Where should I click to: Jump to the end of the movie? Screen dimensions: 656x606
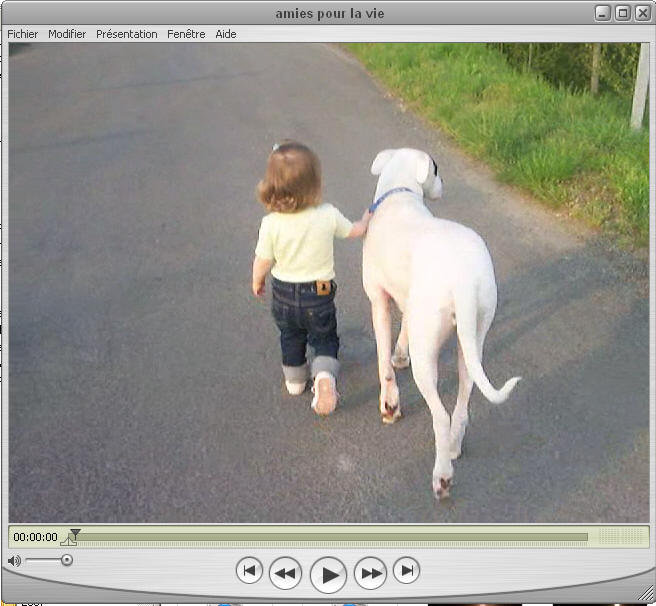(406, 570)
